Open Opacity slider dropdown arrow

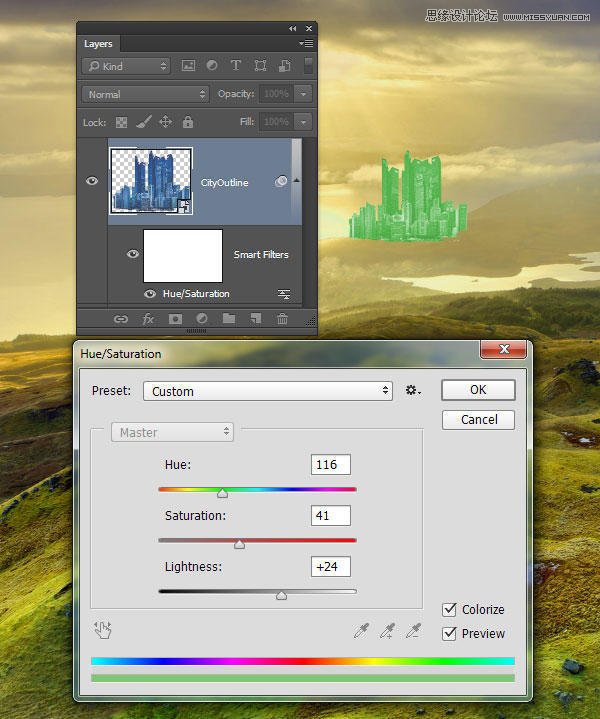303,94
